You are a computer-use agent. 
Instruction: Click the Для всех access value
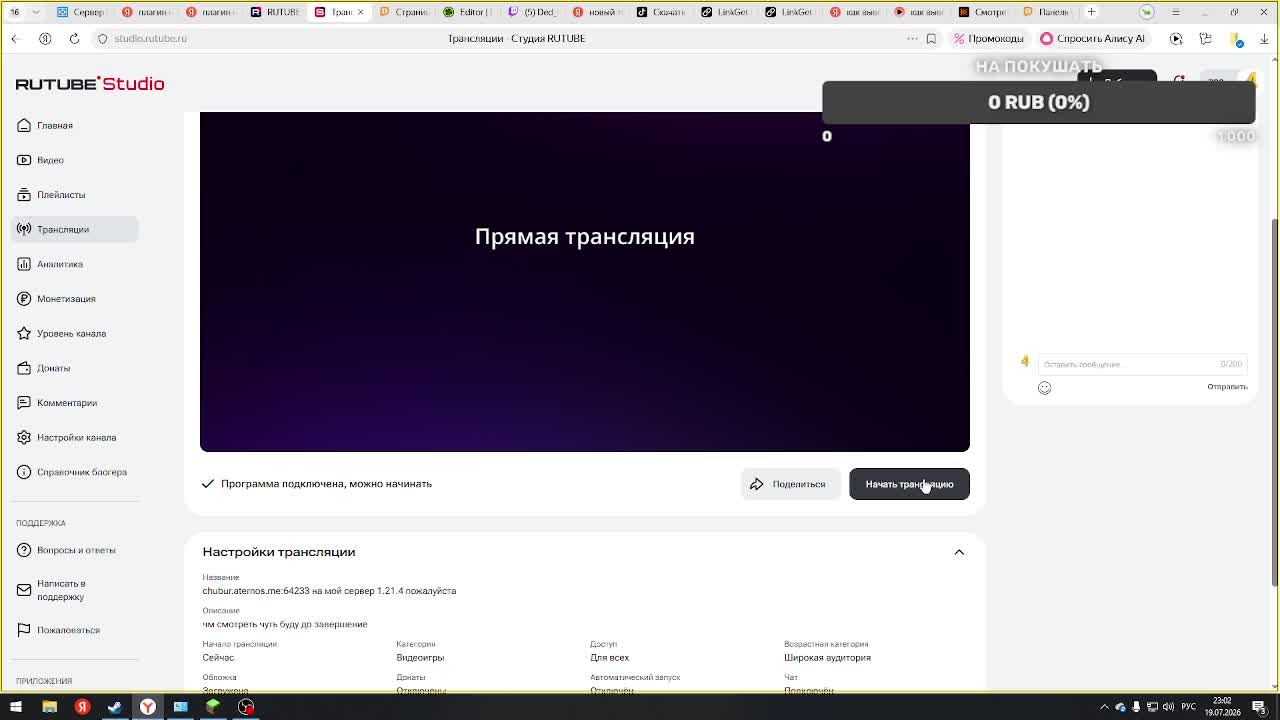coord(609,658)
